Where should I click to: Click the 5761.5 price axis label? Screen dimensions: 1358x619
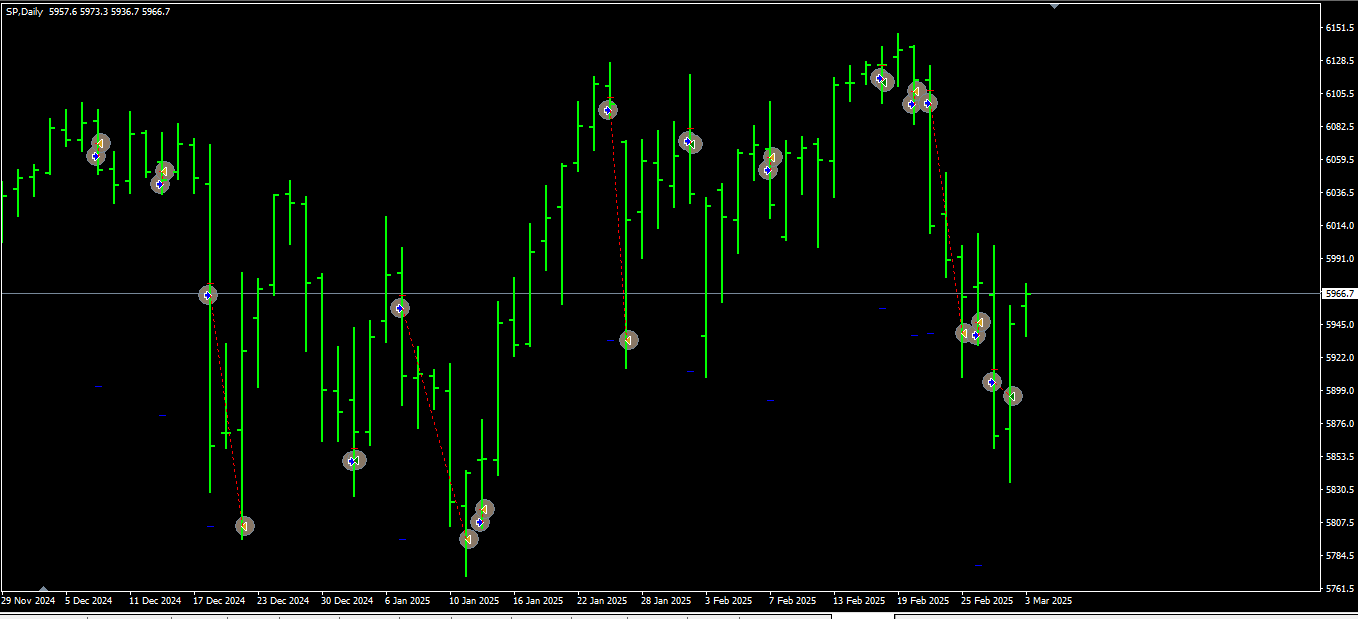point(1339,589)
